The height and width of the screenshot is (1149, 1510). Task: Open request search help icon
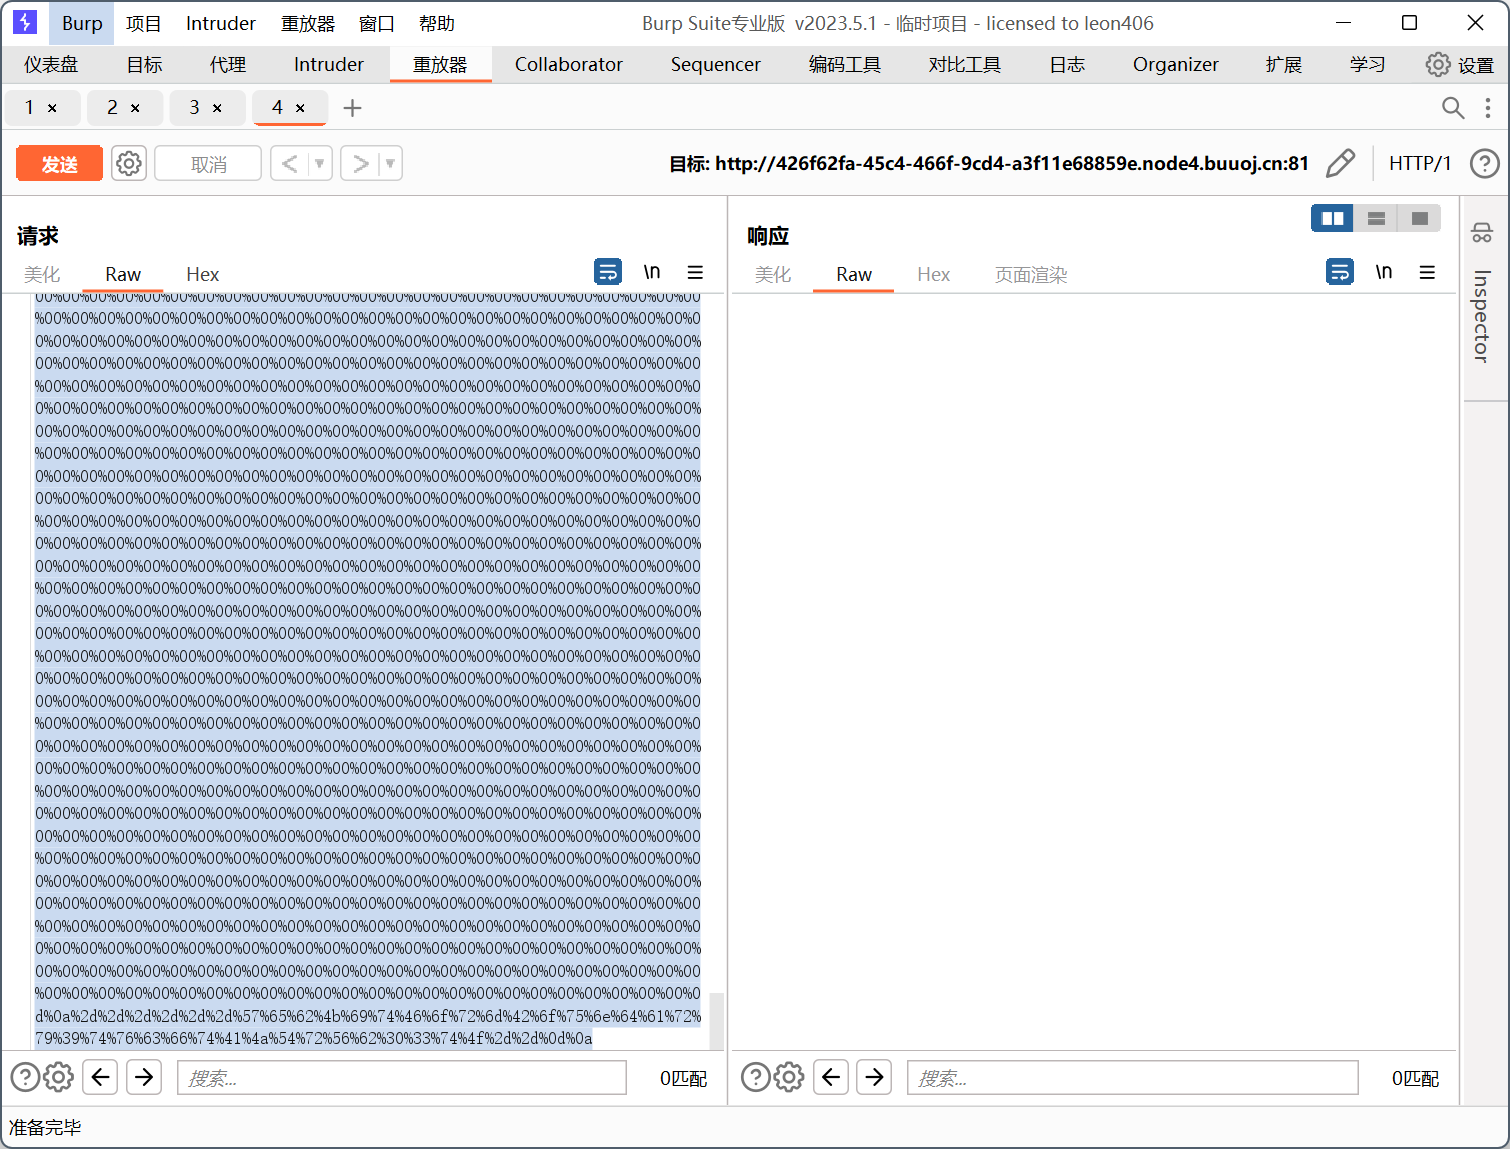(x=25, y=1077)
